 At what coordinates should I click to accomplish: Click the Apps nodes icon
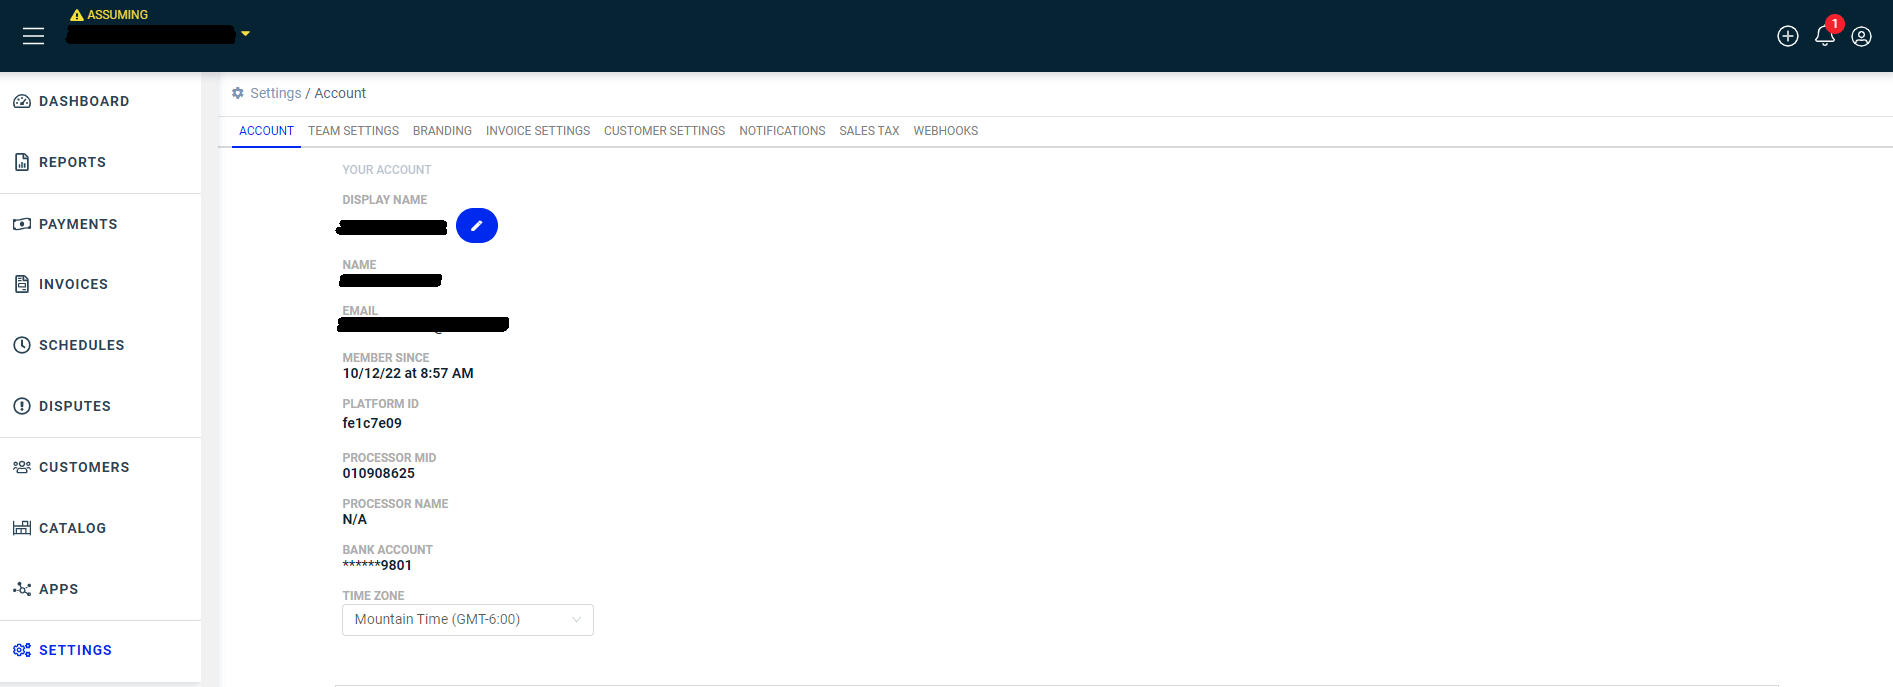pyautogui.click(x=22, y=589)
